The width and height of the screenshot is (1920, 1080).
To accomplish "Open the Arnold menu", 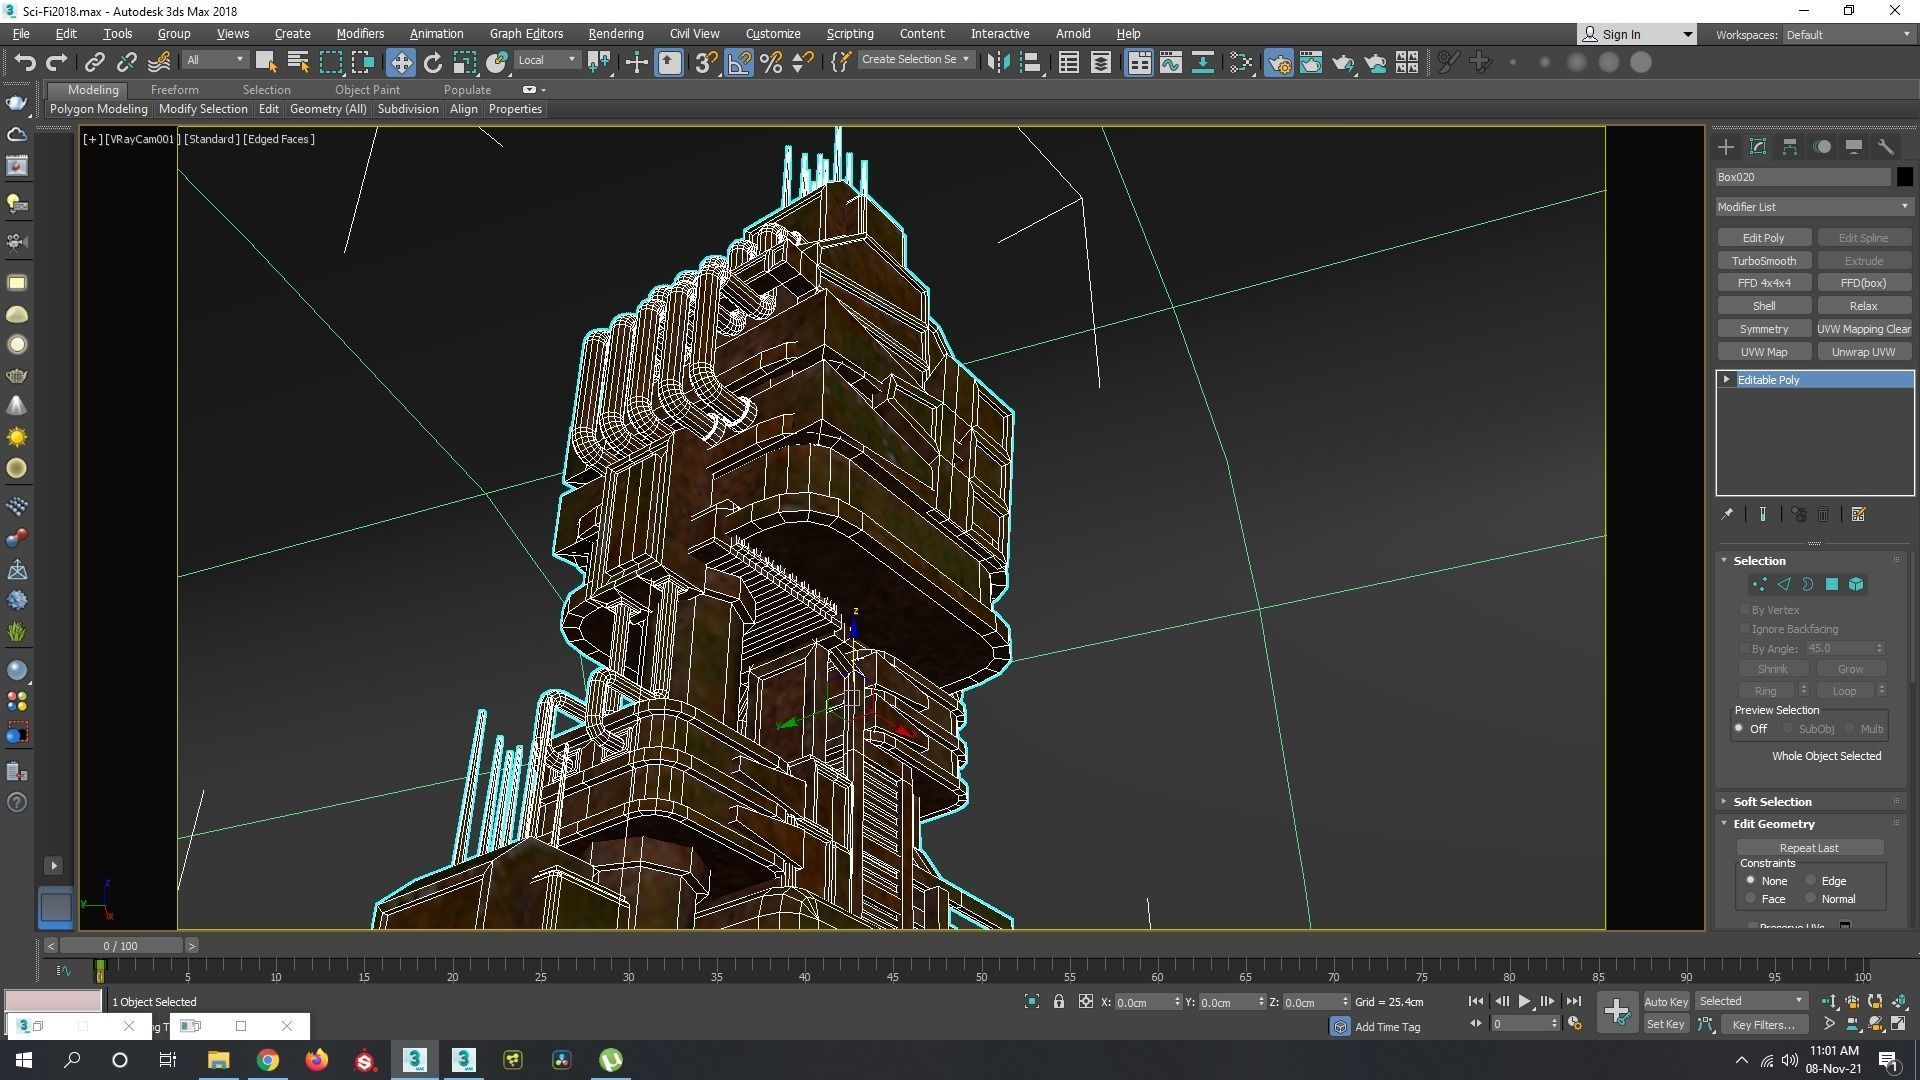I will (1073, 34).
